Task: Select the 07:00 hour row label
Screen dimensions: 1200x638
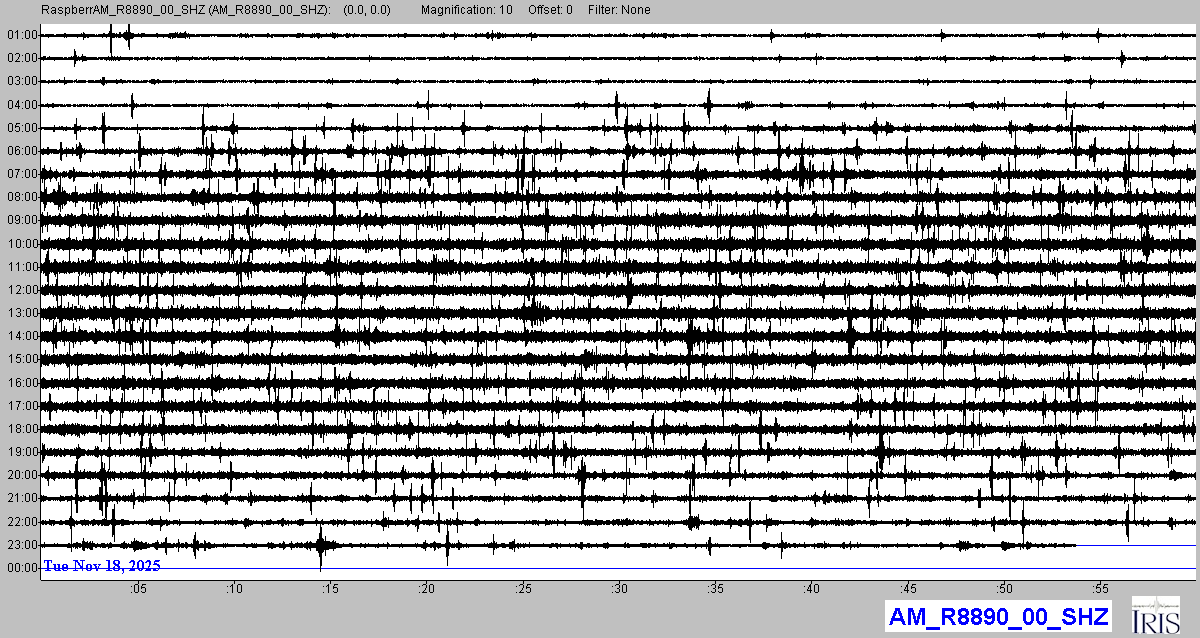Action: 21,174
